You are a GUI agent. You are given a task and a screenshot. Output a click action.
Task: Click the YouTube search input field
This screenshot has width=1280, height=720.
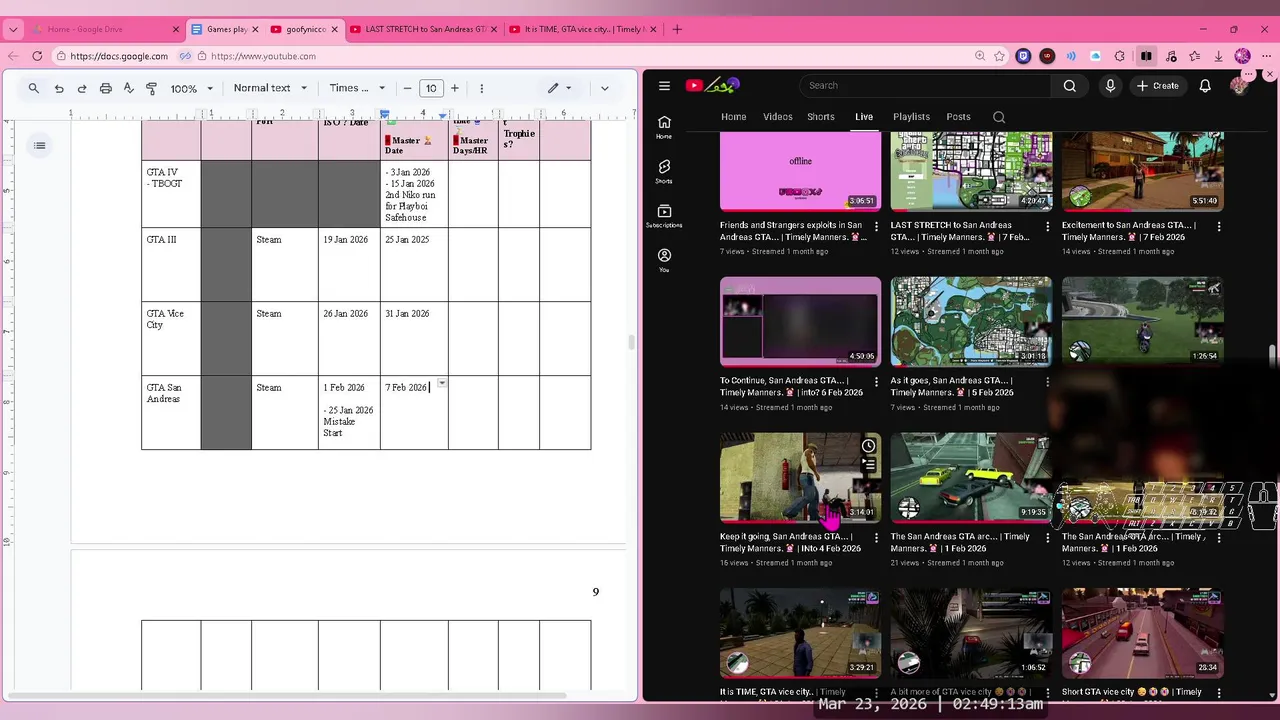click(927, 86)
